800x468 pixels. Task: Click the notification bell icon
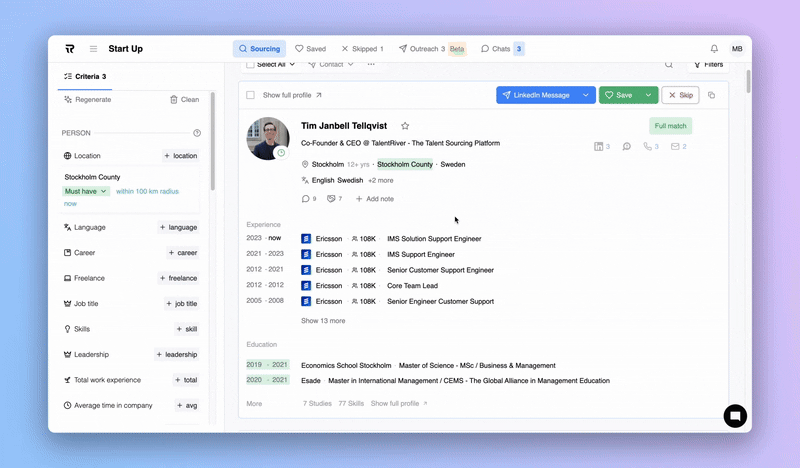point(714,48)
